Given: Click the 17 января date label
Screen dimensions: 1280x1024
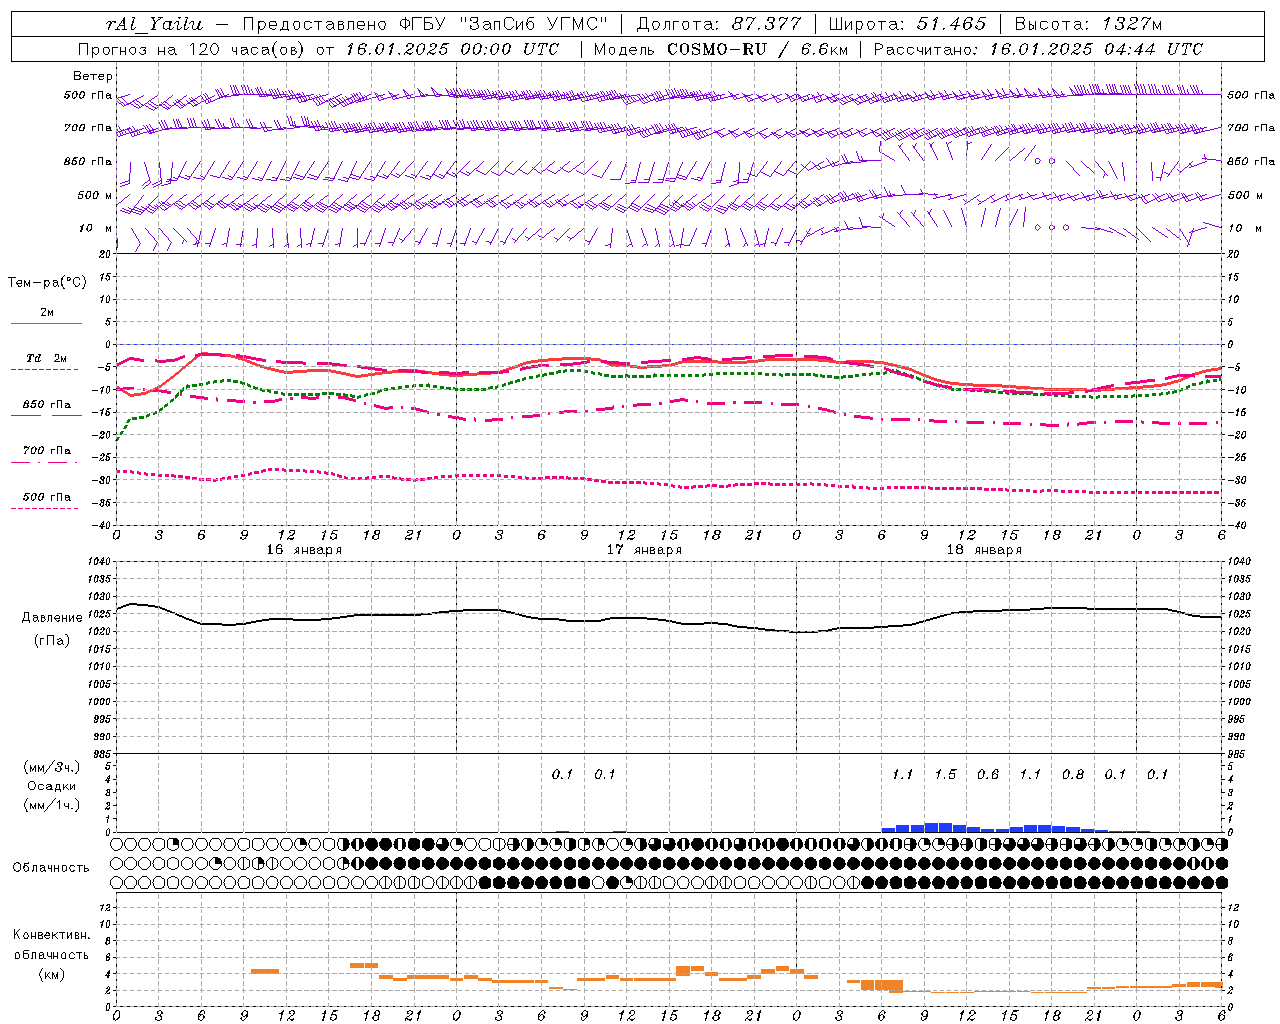Looking at the screenshot, I should click(644, 550).
